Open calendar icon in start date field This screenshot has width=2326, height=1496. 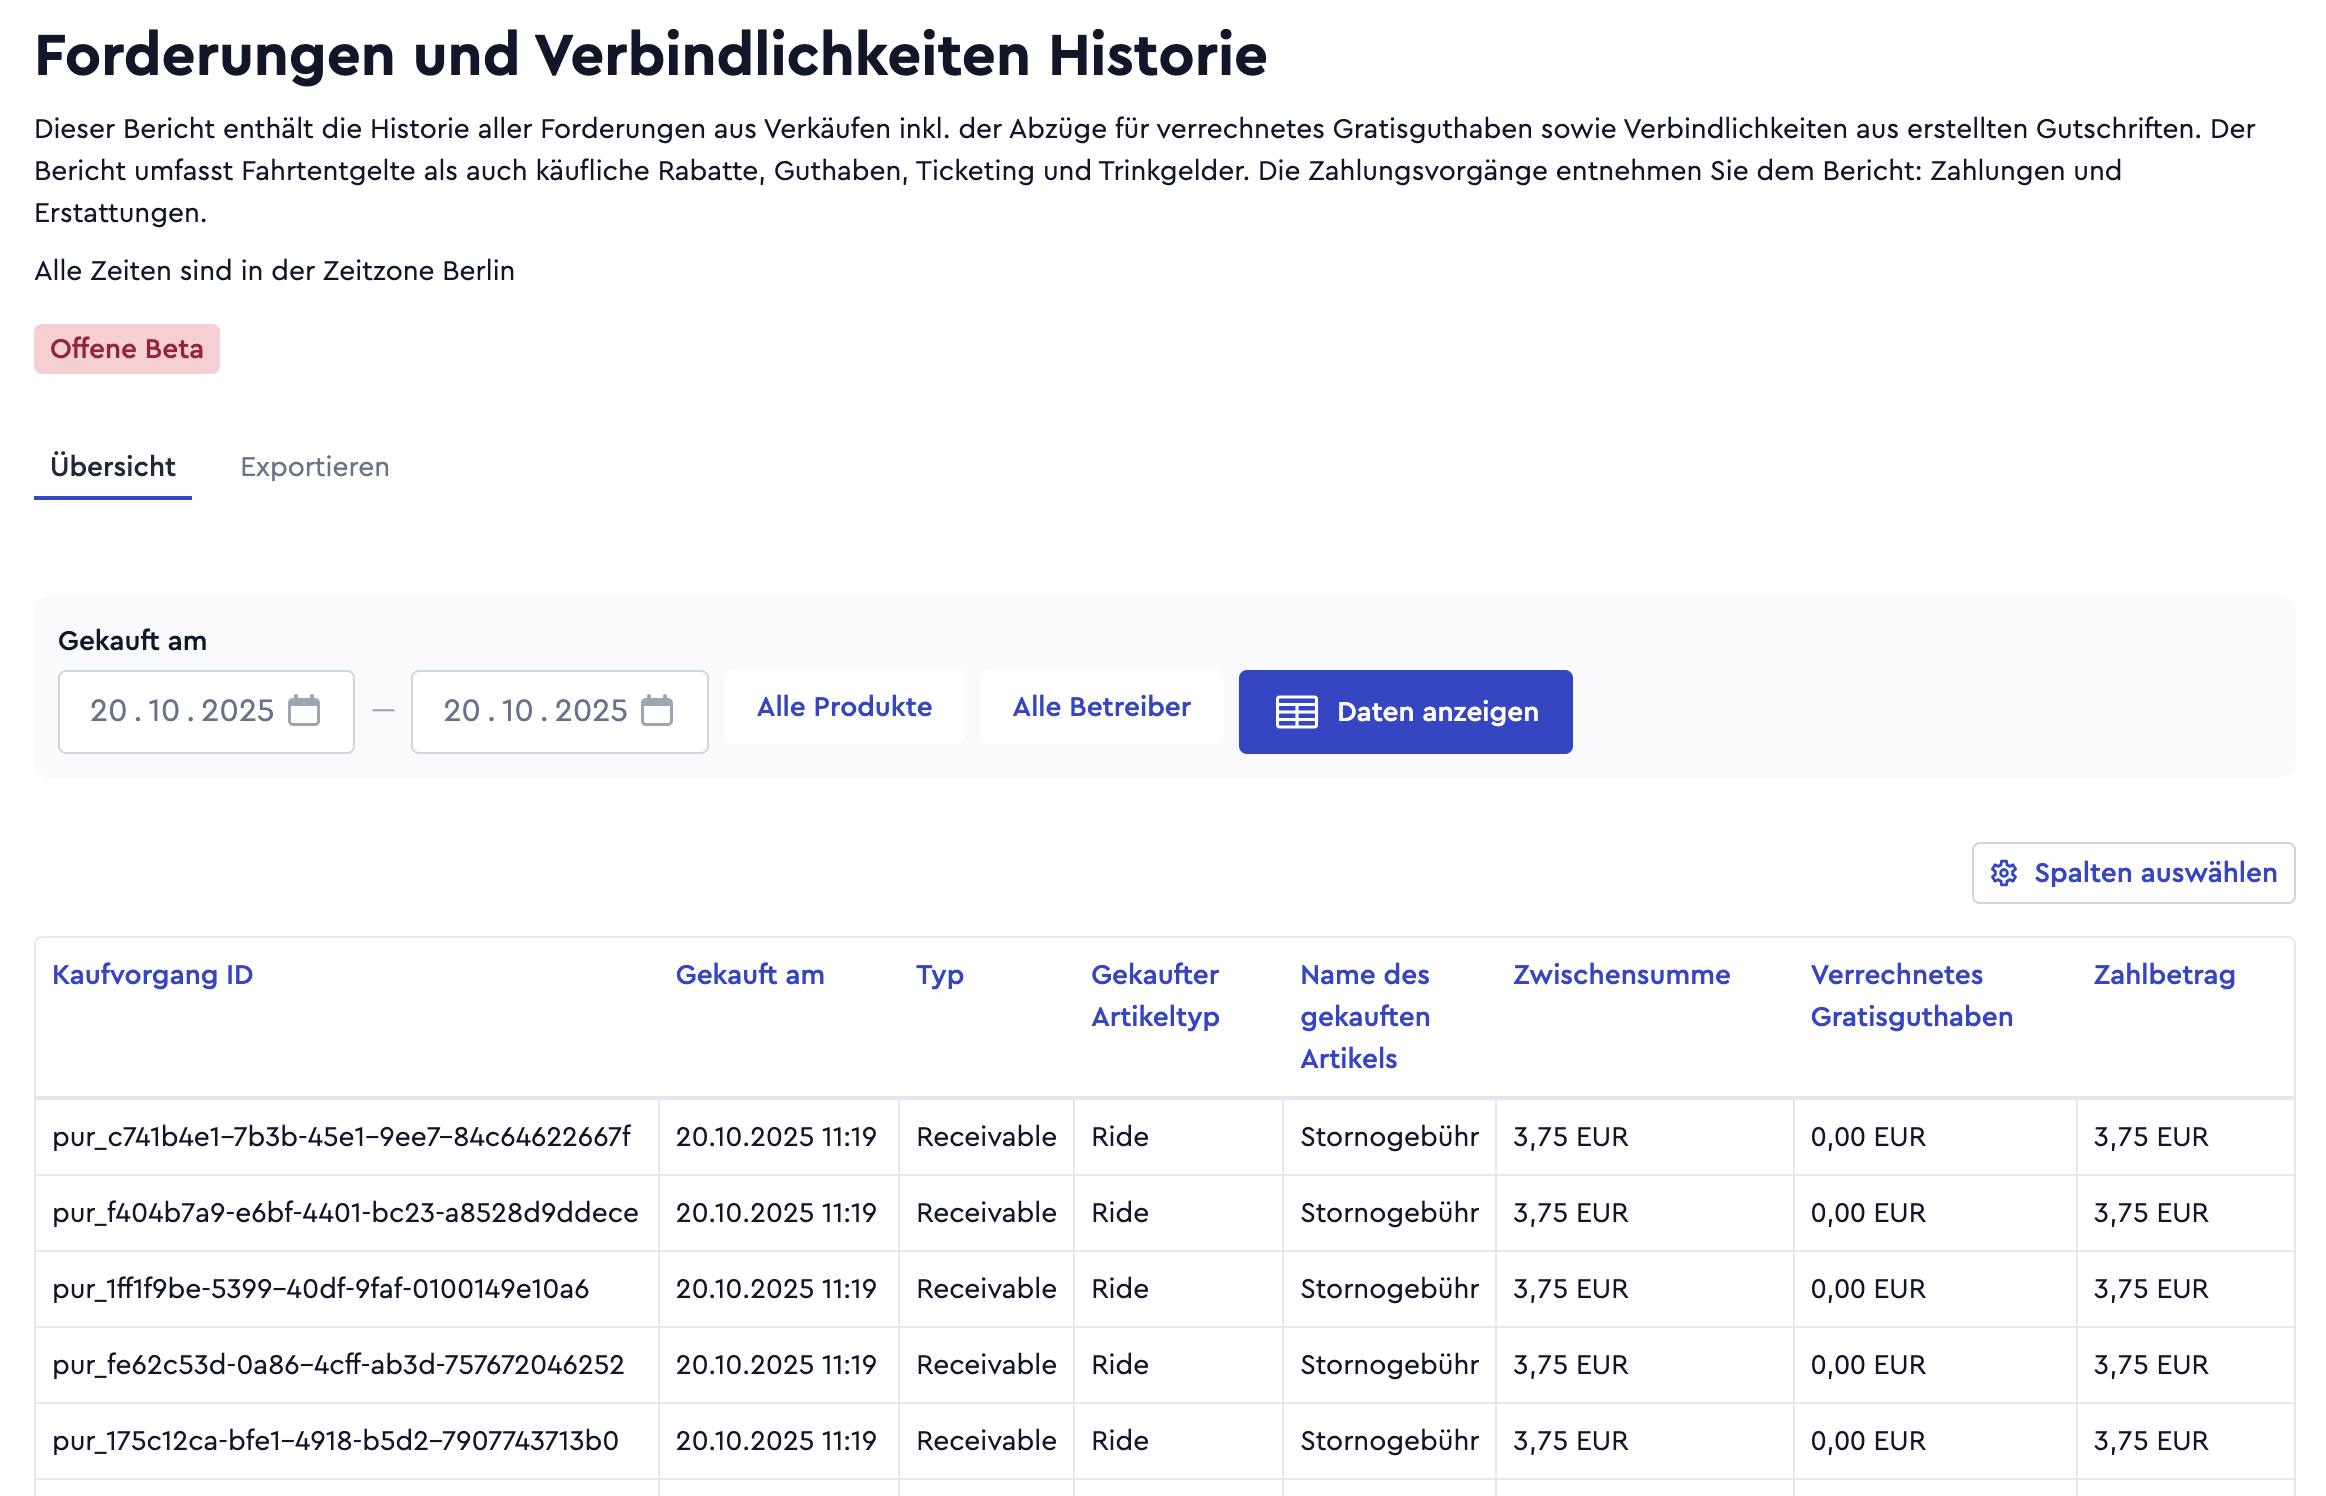(304, 711)
